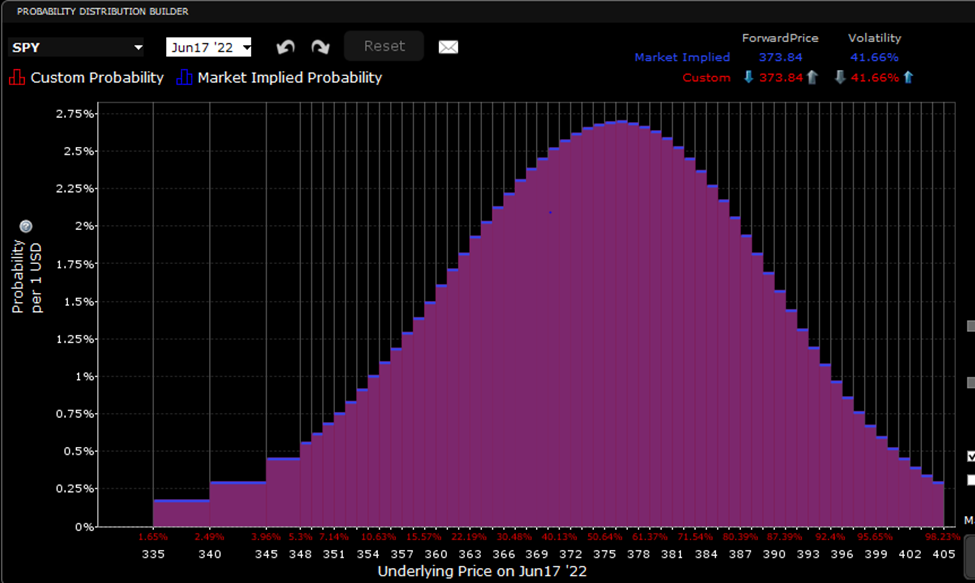Select the blue Market Implied row label
The image size is (975, 583).
tap(682, 57)
